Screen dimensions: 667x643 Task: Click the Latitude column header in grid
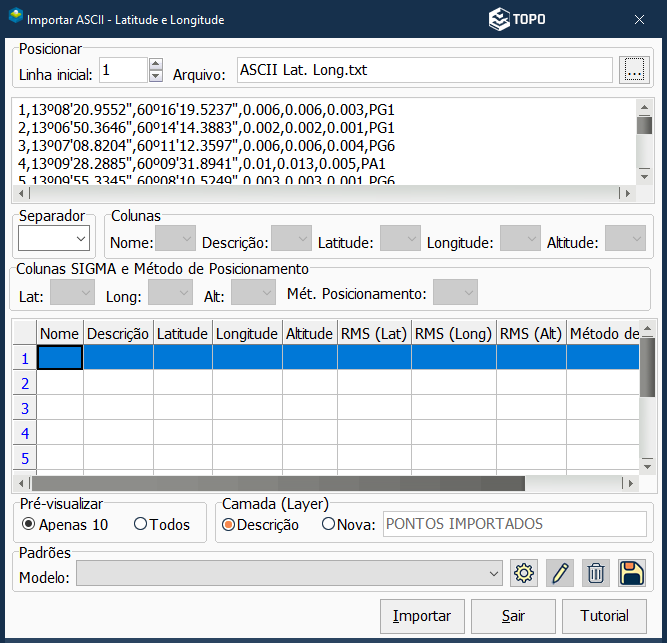click(182, 334)
